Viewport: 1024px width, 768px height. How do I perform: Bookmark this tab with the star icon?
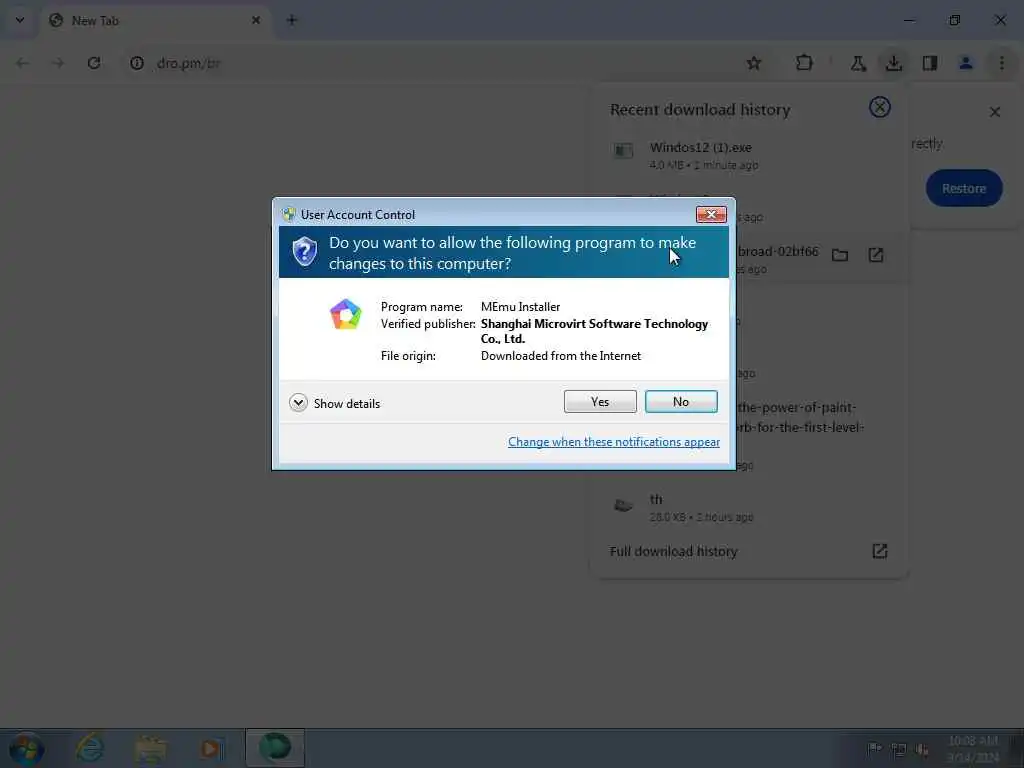(754, 63)
